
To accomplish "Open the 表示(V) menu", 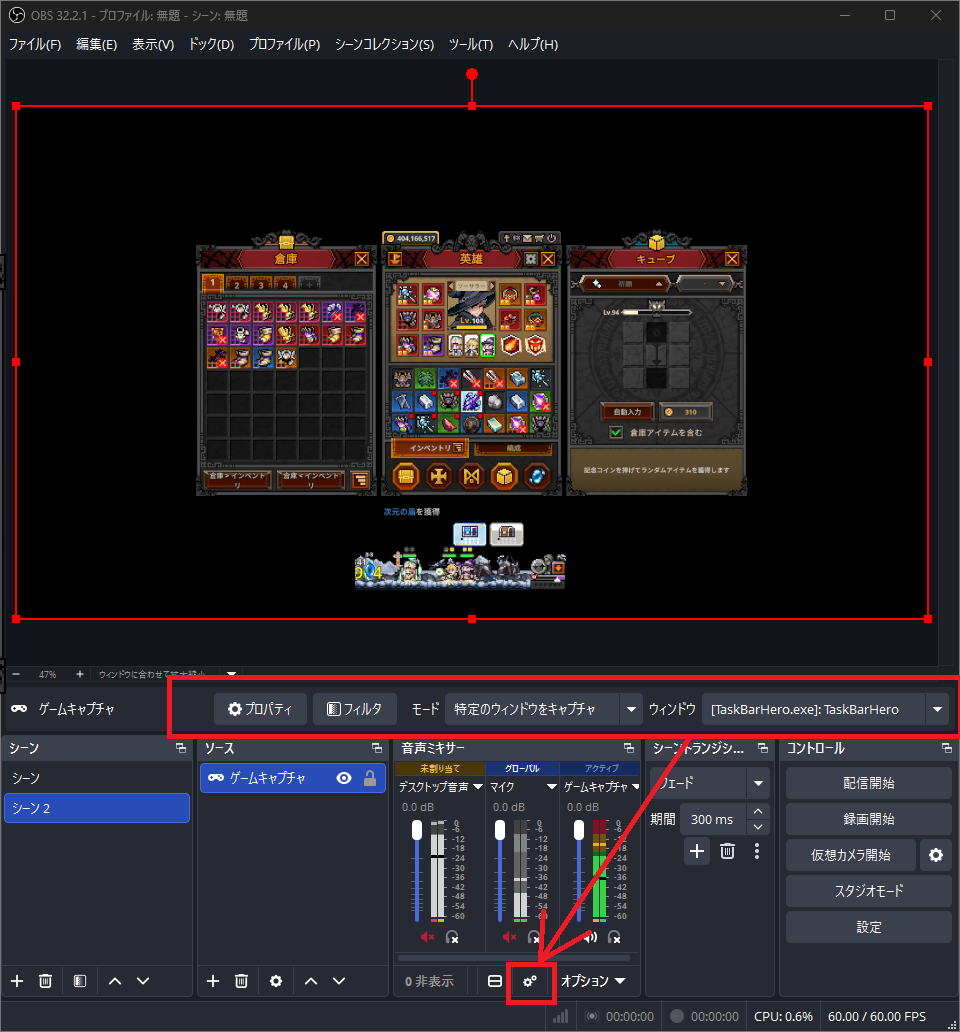I will (x=153, y=44).
